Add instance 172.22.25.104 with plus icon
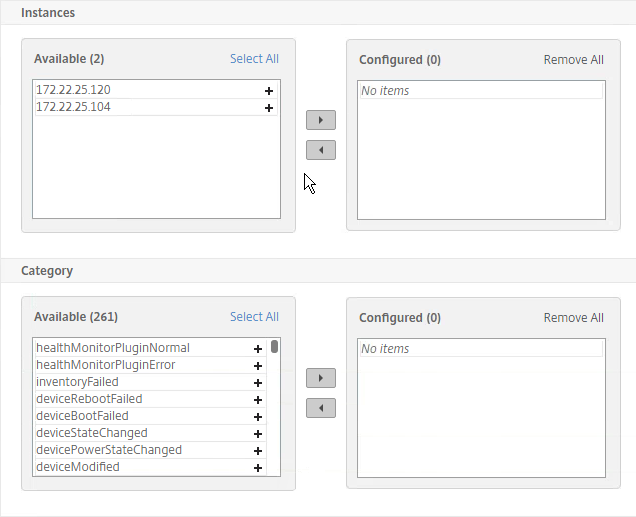This screenshot has height=517, width=636. point(269,108)
